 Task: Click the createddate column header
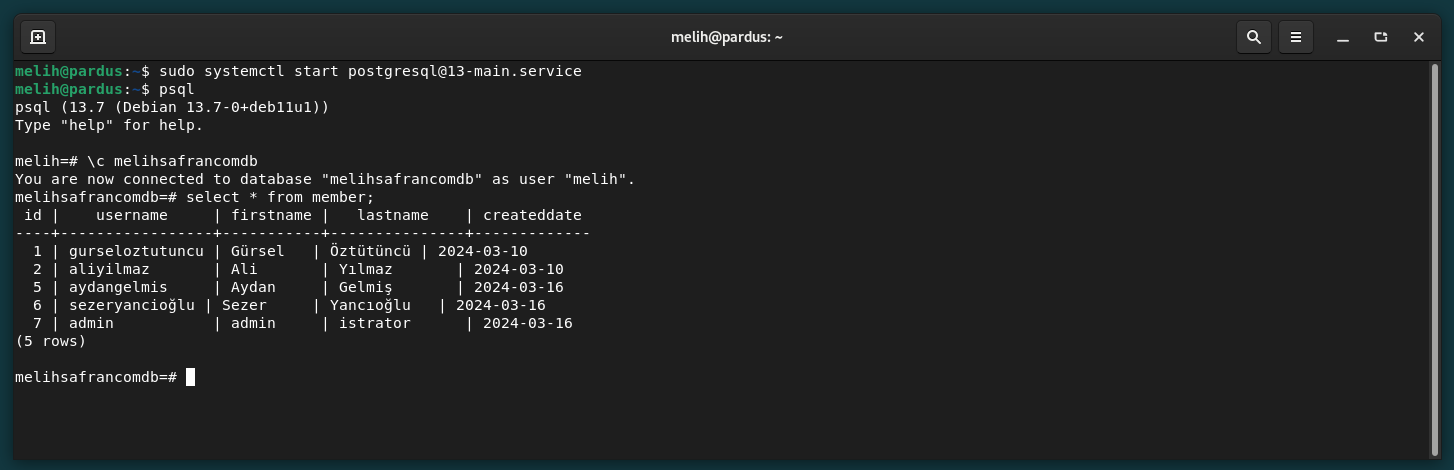[532, 215]
